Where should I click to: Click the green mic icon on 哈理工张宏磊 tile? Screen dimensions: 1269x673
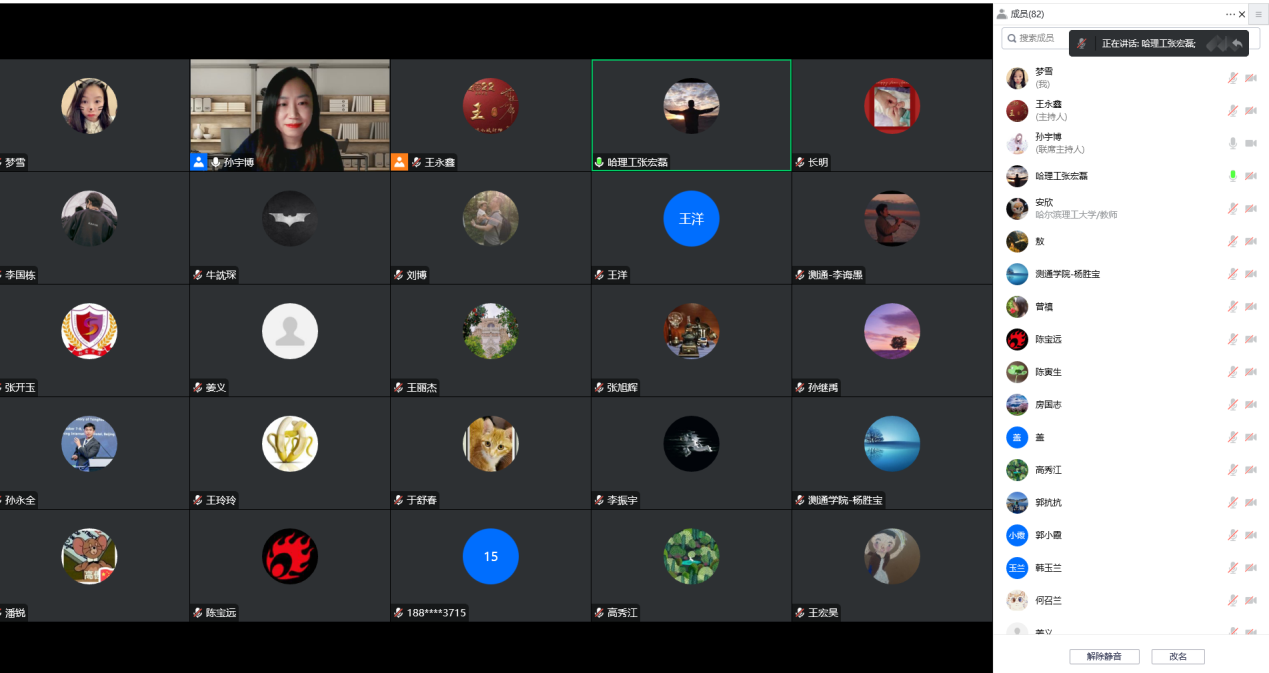(600, 162)
